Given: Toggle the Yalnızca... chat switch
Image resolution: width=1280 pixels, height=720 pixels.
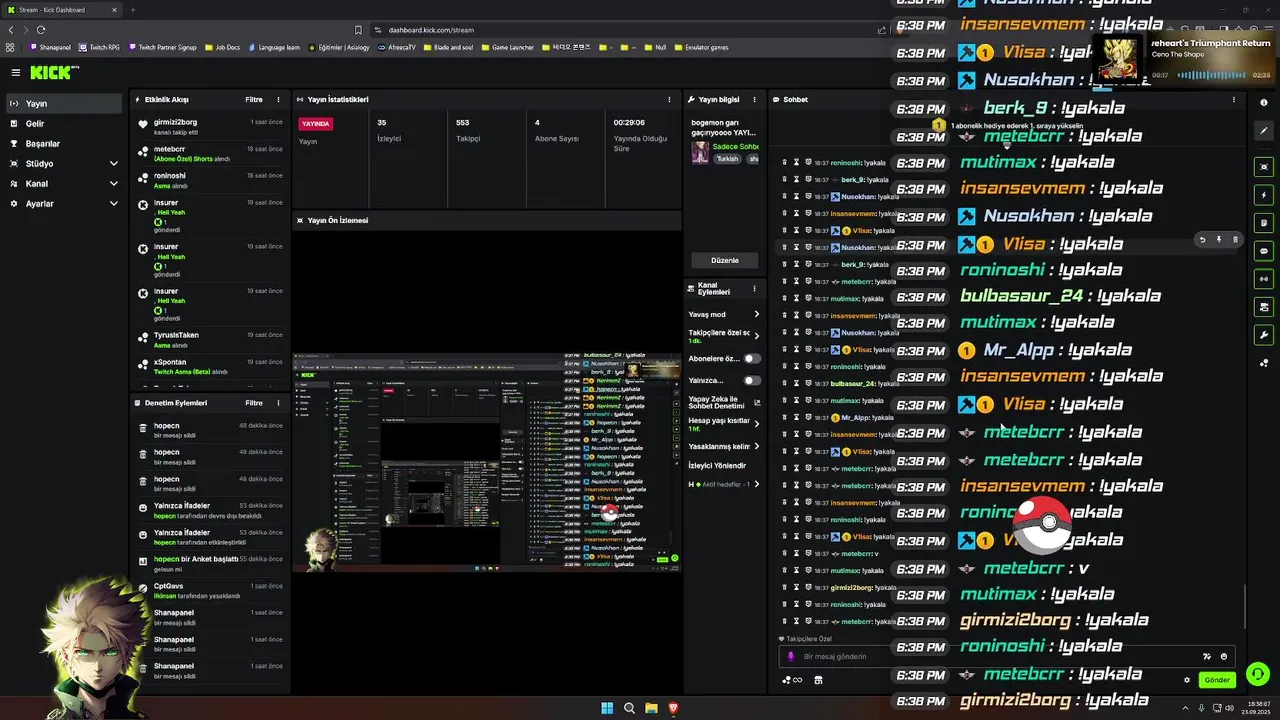Looking at the screenshot, I should point(751,380).
